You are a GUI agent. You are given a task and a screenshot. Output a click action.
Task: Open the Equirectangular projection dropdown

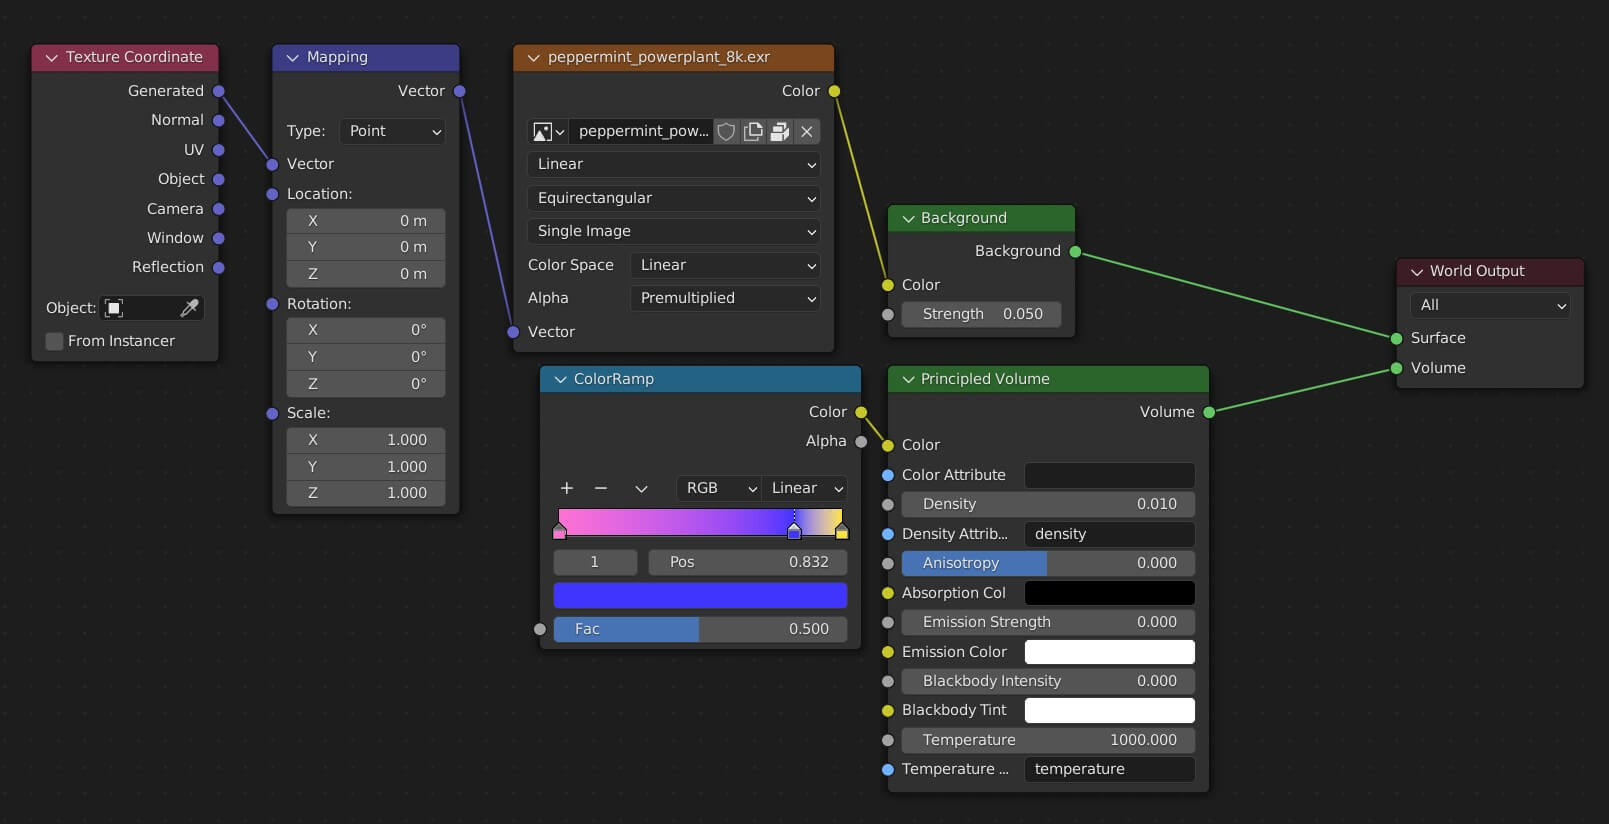click(x=673, y=198)
